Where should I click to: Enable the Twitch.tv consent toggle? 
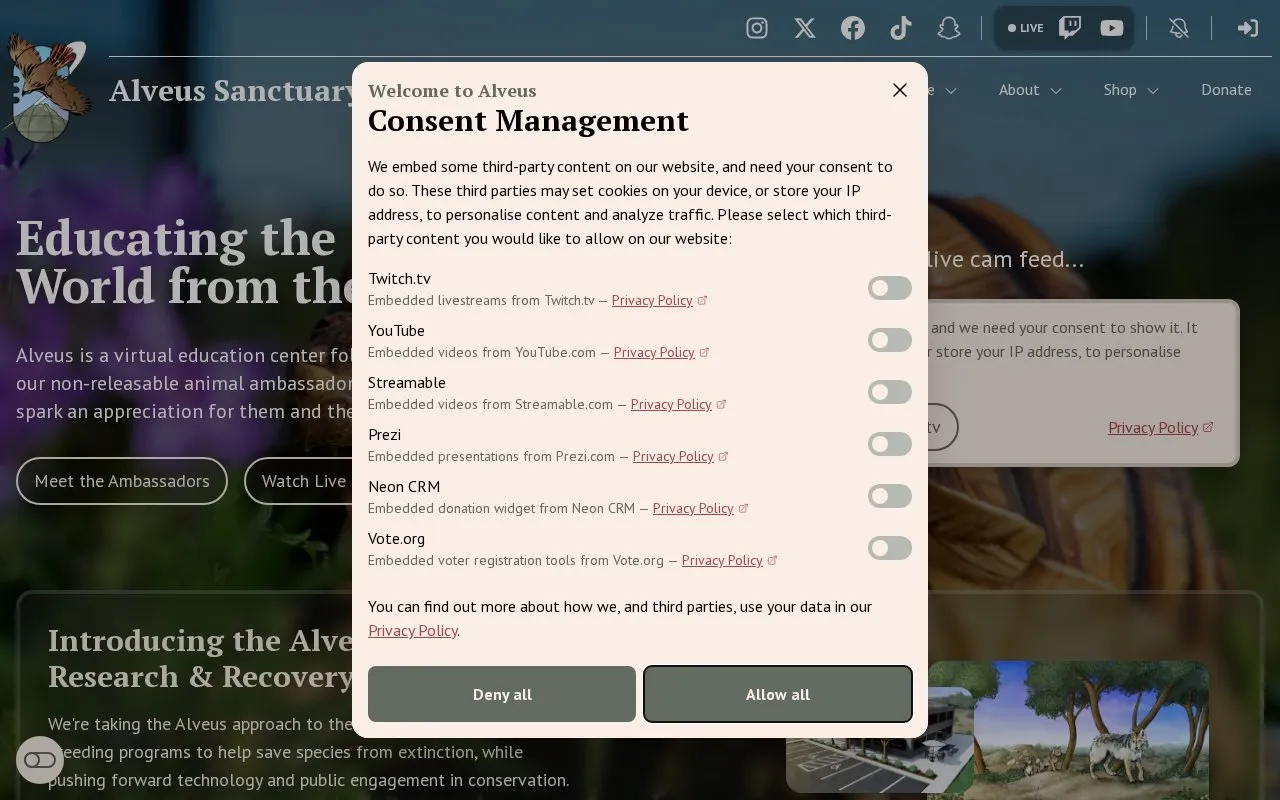point(890,288)
